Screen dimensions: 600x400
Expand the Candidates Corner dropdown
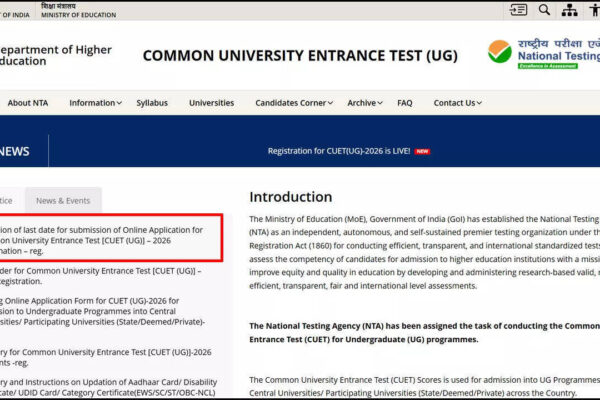coord(294,103)
